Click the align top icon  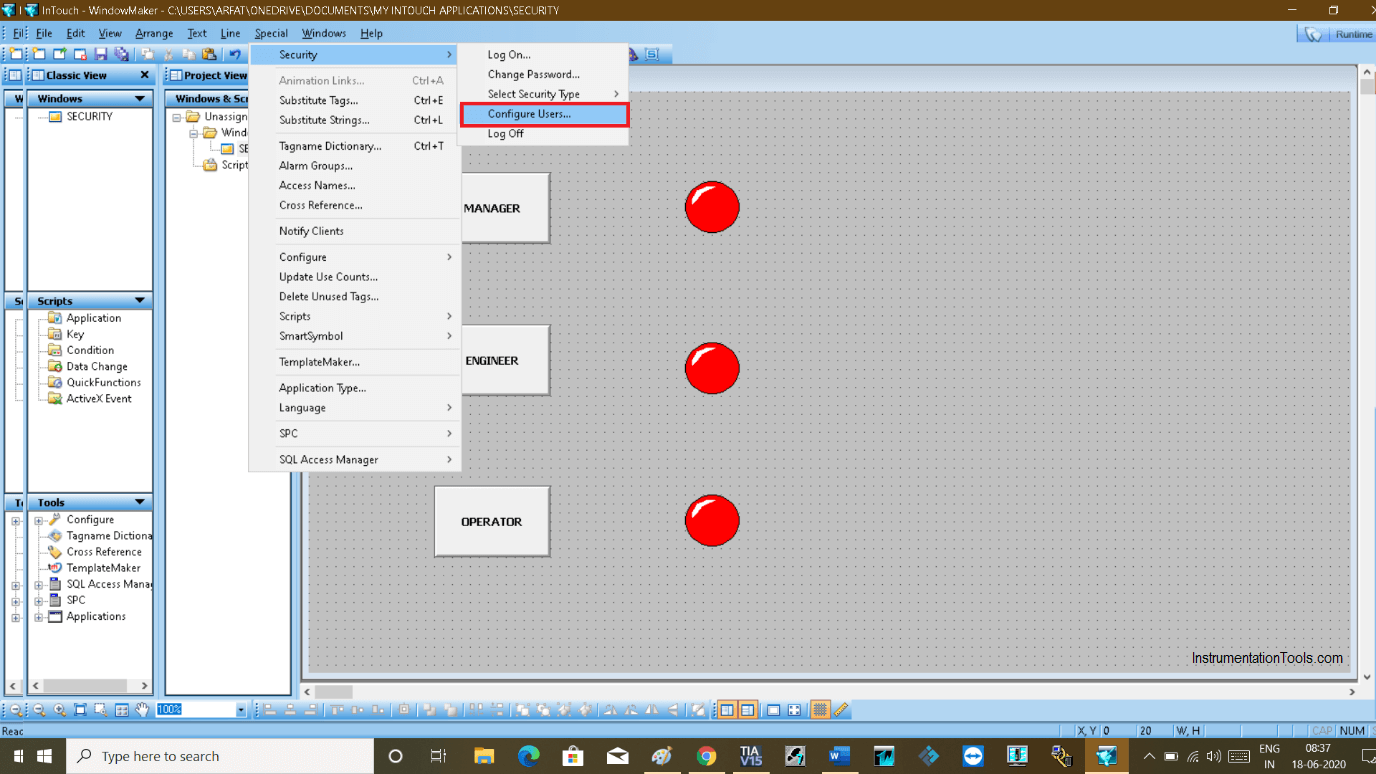pos(337,710)
